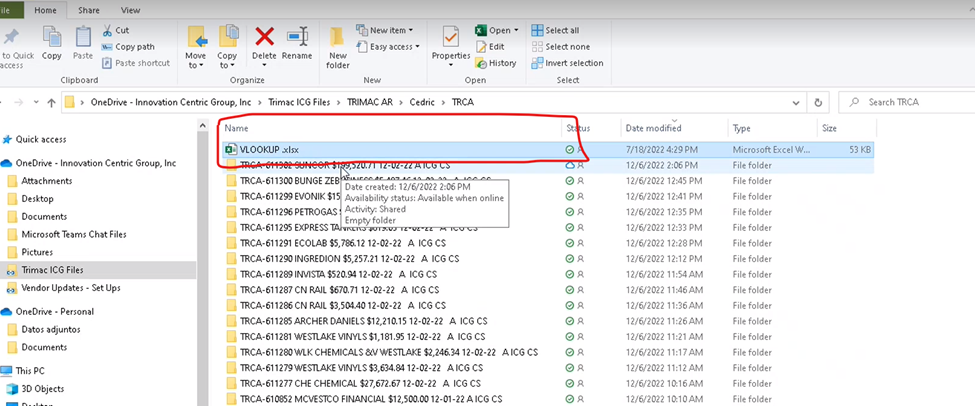975x406 pixels.
Task: Open the file History command
Action: (496, 63)
